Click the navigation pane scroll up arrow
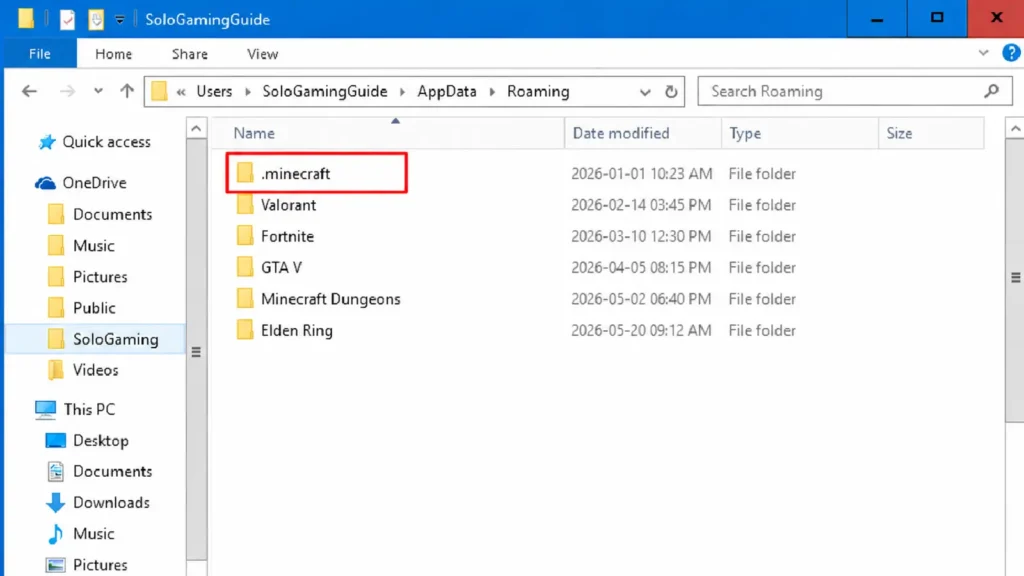 coord(196,129)
